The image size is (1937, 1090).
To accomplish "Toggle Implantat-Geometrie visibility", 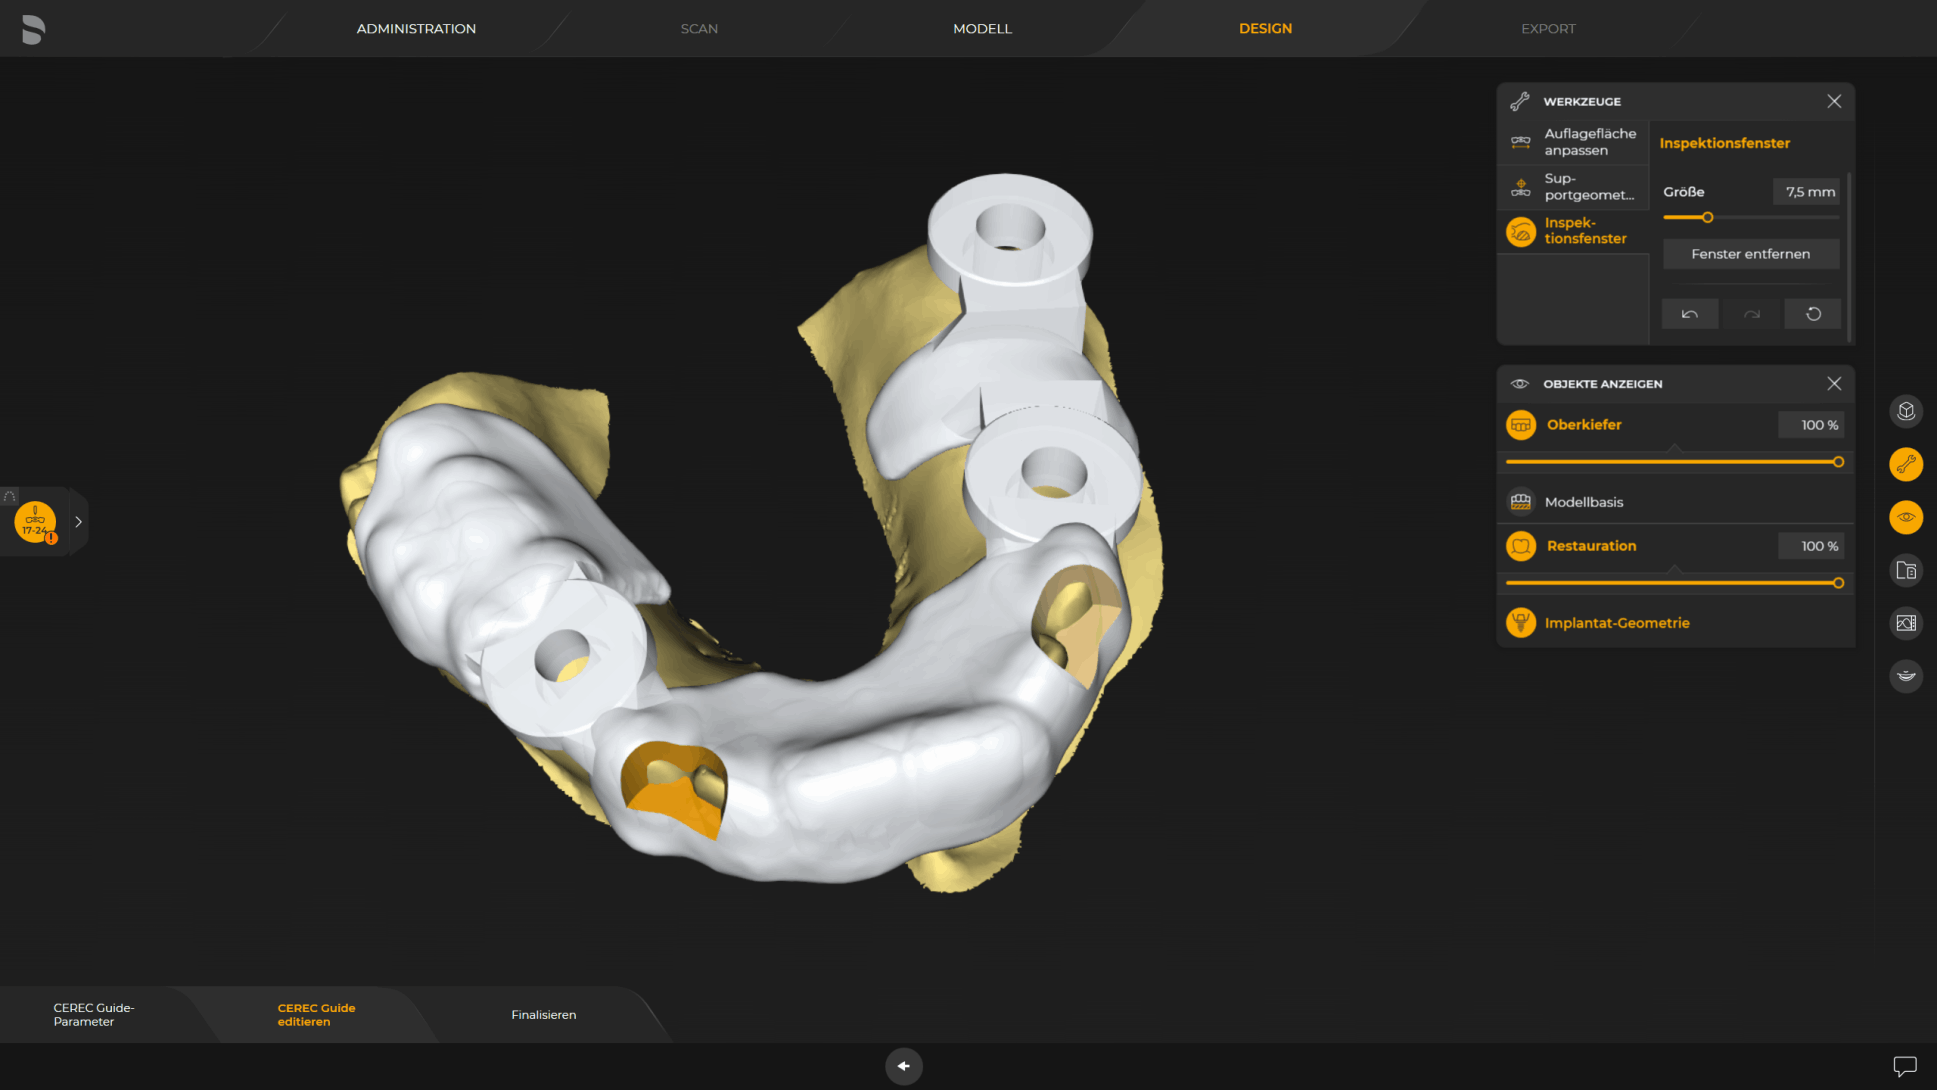I will (x=1521, y=623).
